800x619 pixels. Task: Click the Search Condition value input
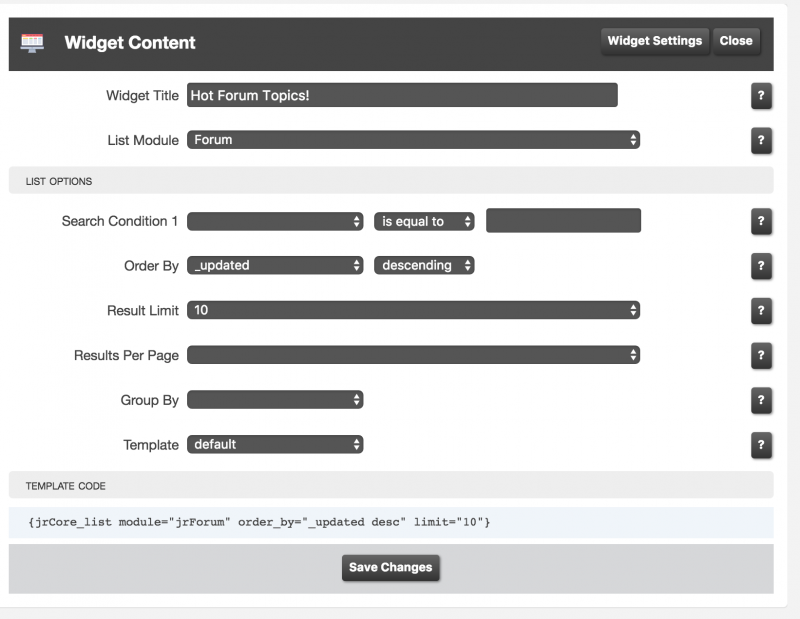click(563, 221)
